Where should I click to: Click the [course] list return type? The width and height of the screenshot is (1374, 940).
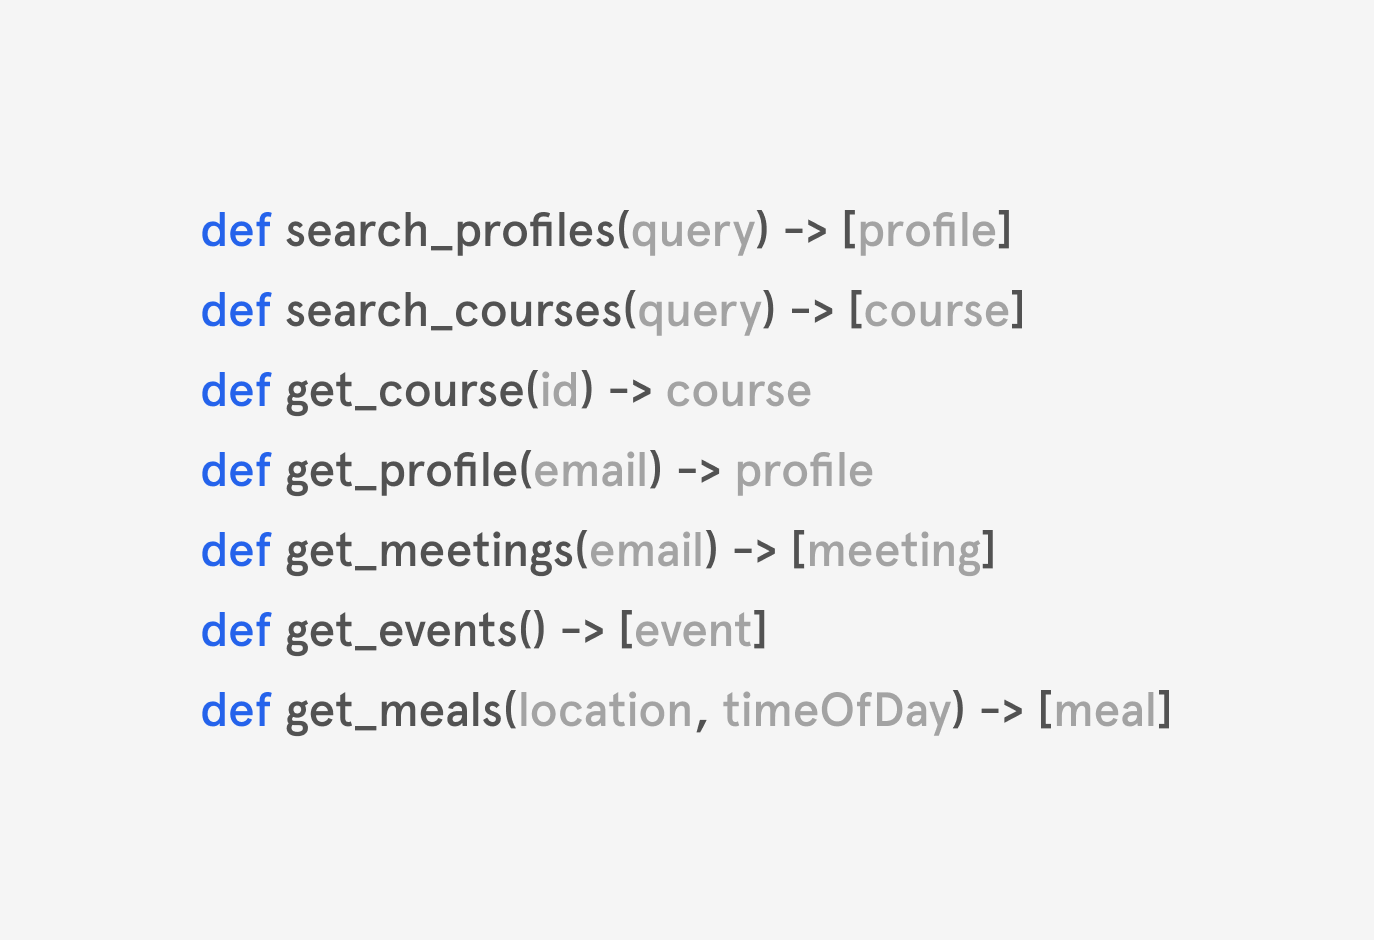pyautogui.click(x=937, y=311)
